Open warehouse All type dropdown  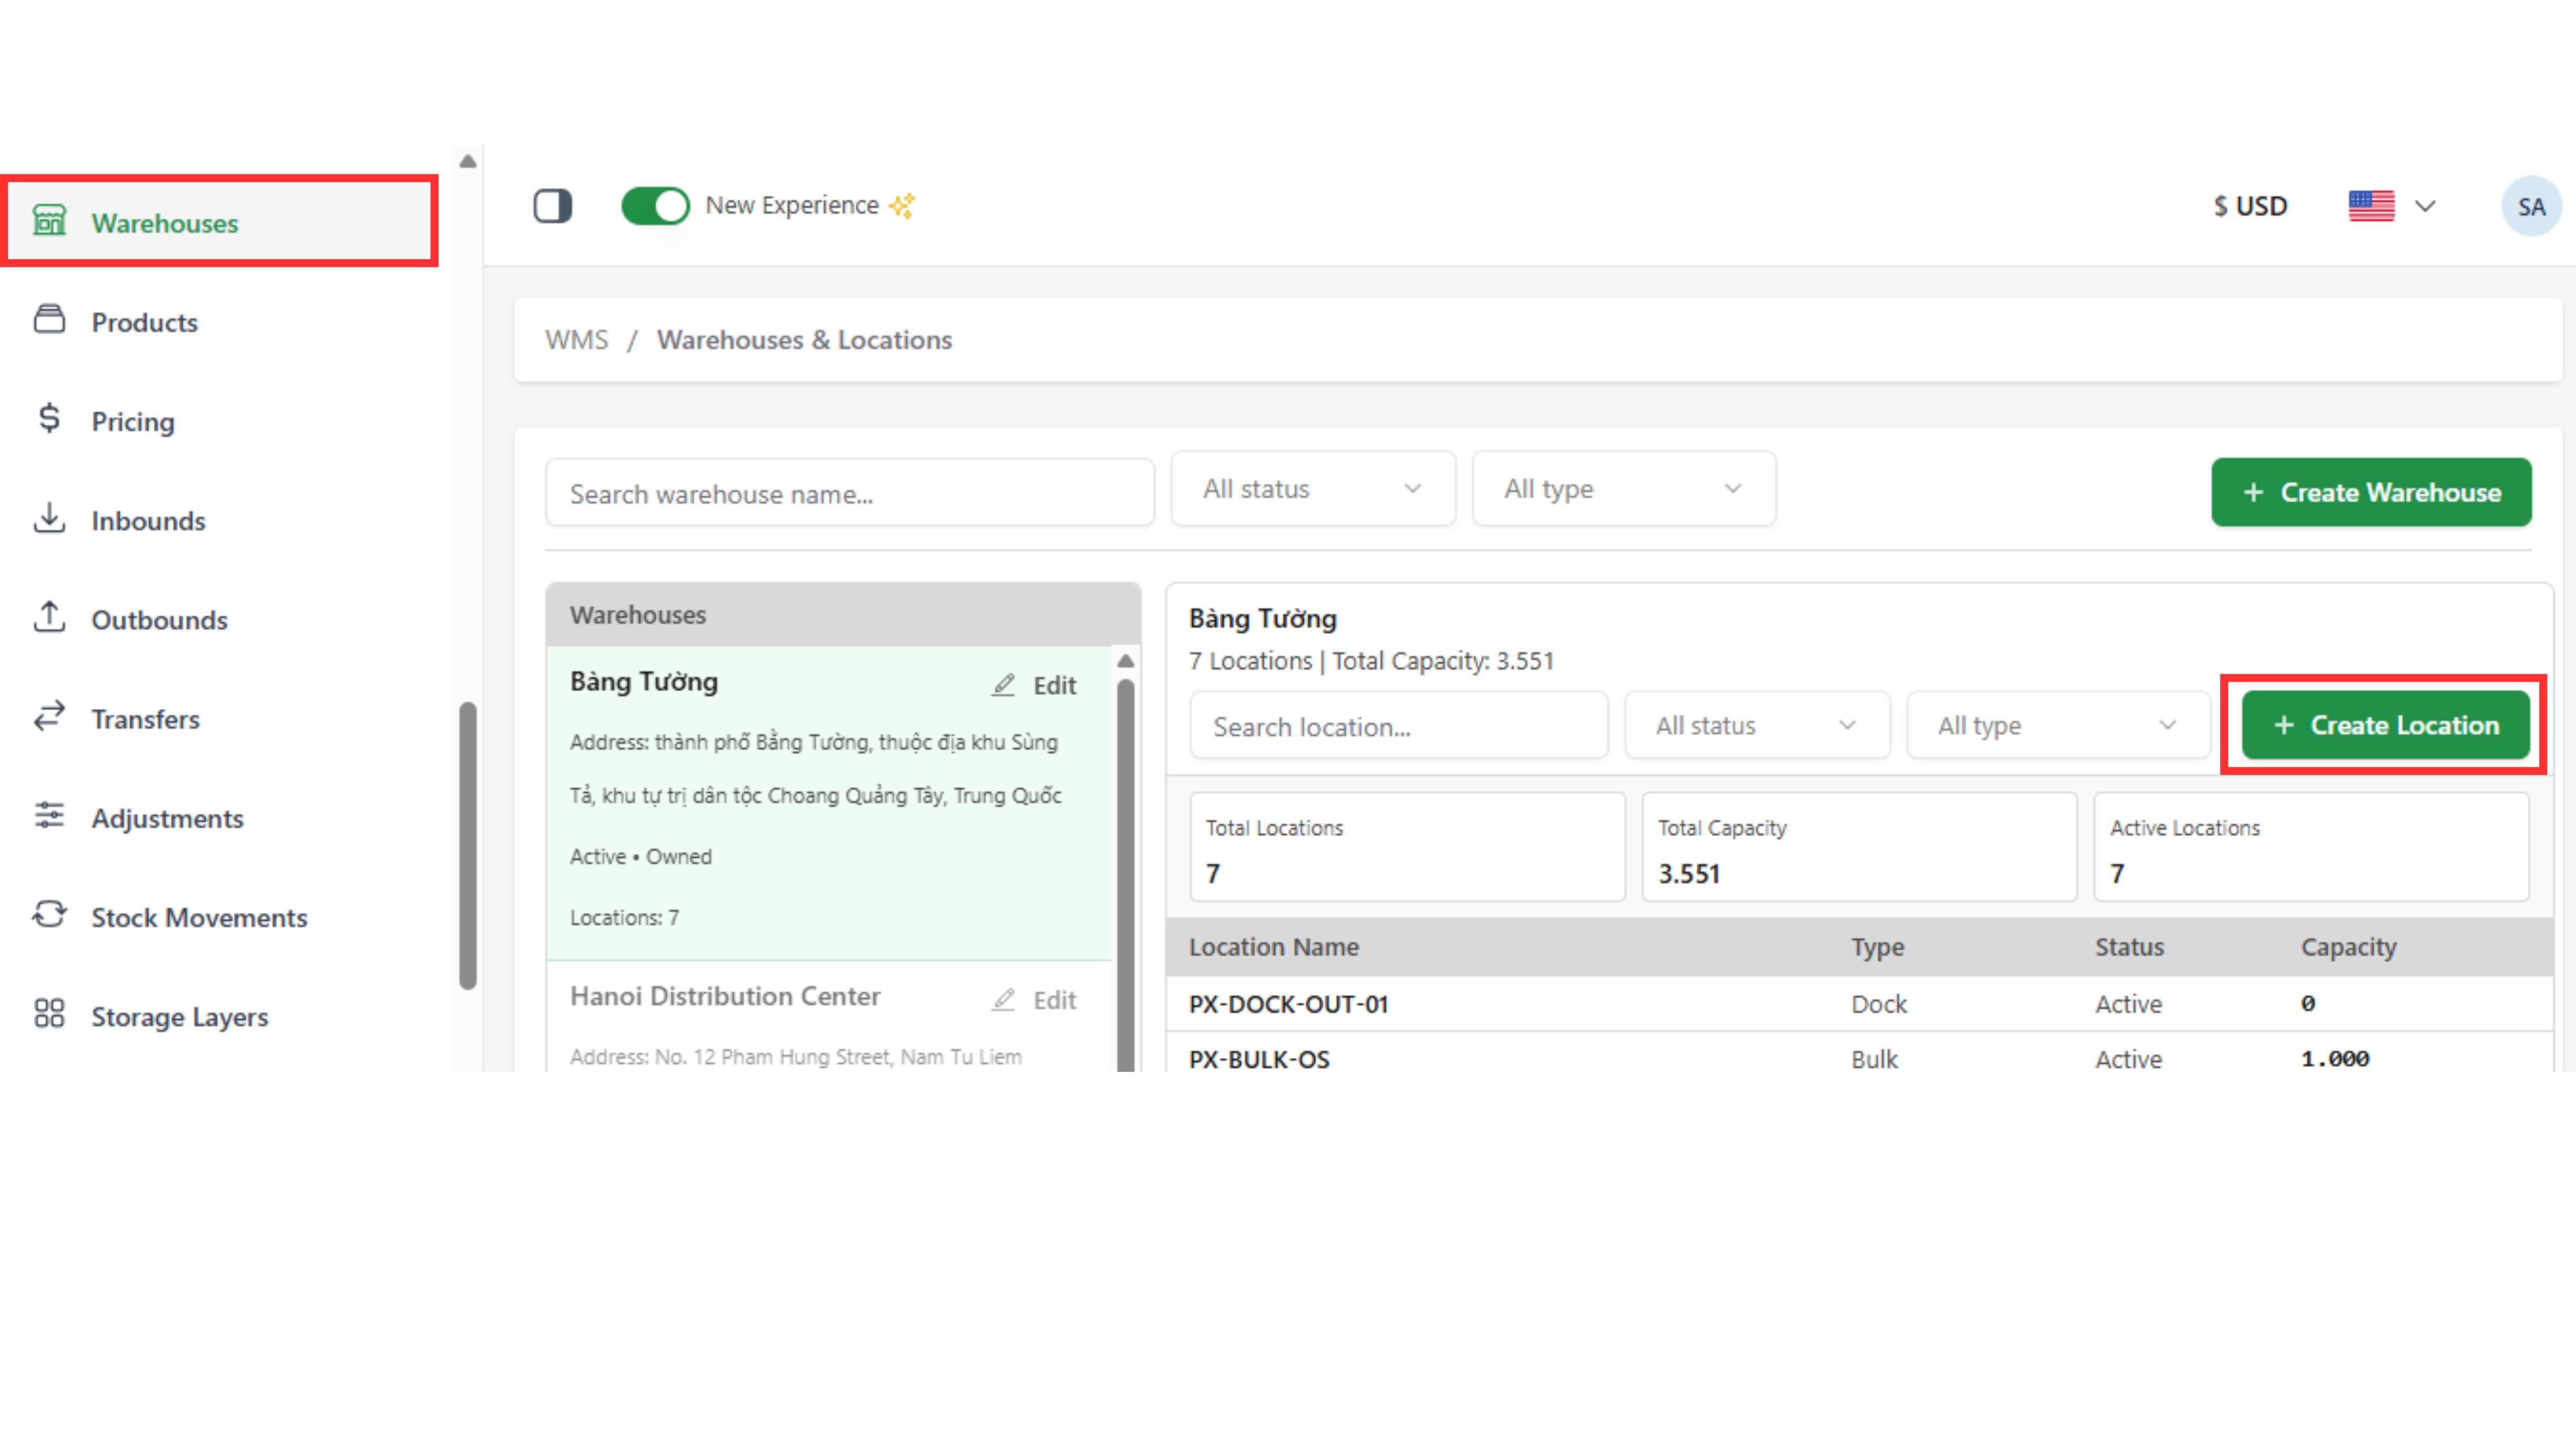click(1623, 489)
